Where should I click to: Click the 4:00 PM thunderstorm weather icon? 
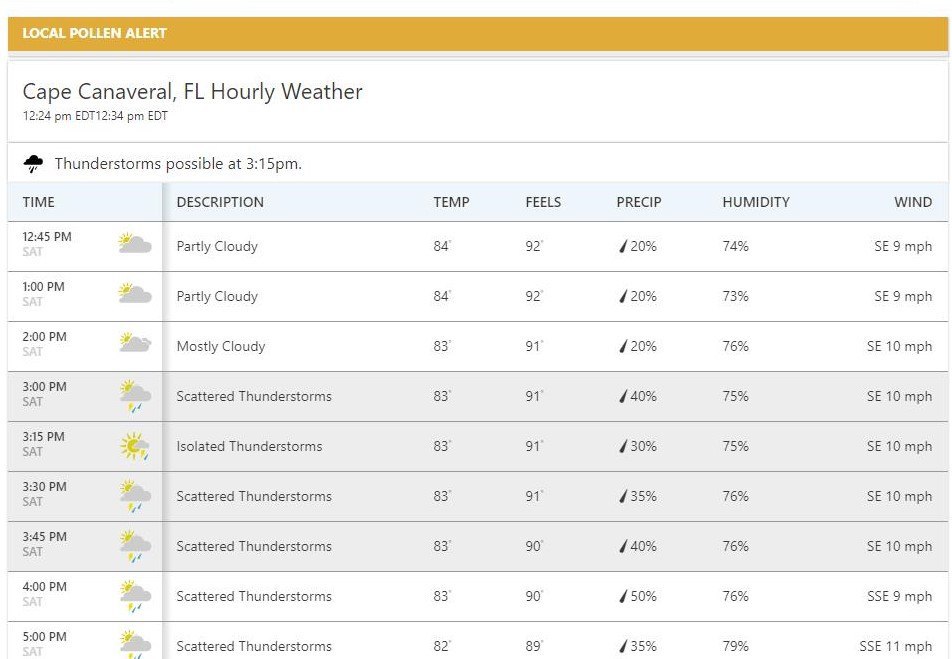[x=135, y=596]
